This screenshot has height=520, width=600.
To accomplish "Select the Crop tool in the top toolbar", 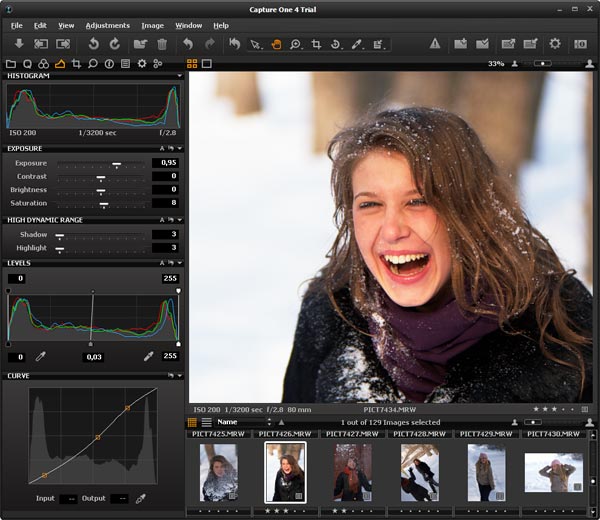I will pyautogui.click(x=316, y=44).
